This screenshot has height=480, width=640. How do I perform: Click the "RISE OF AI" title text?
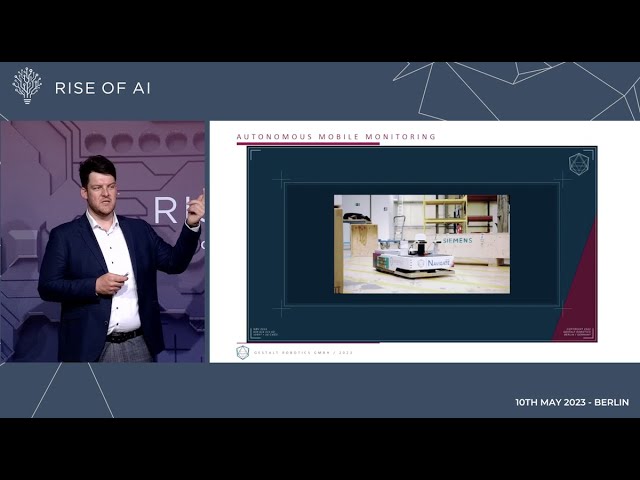[102, 88]
